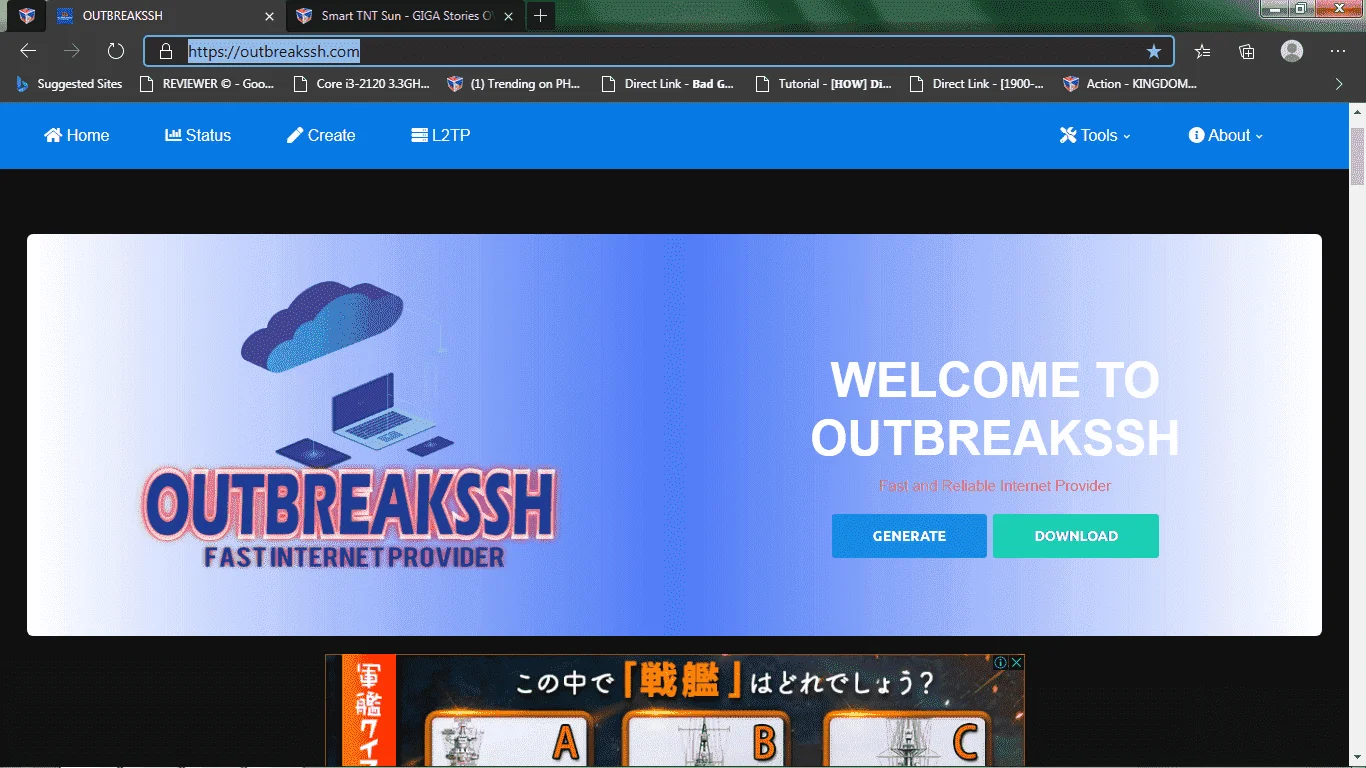Click the GENERATE button
Viewport: 1366px width, 768px height.
click(909, 536)
